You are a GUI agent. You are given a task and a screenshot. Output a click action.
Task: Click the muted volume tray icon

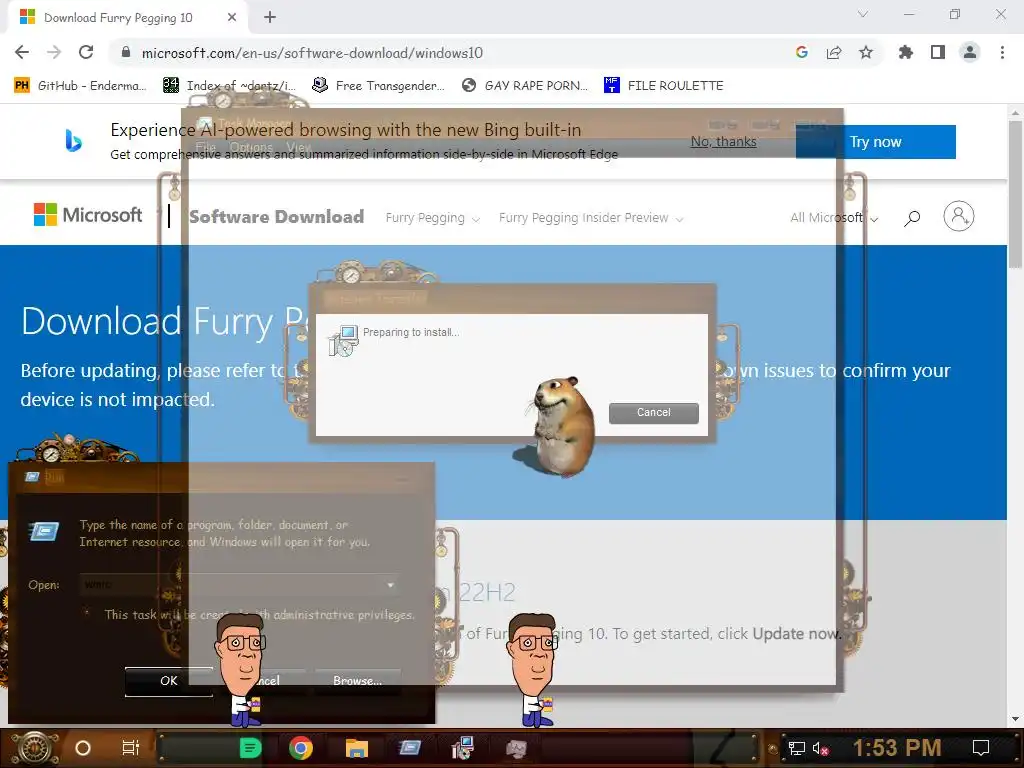(821, 748)
